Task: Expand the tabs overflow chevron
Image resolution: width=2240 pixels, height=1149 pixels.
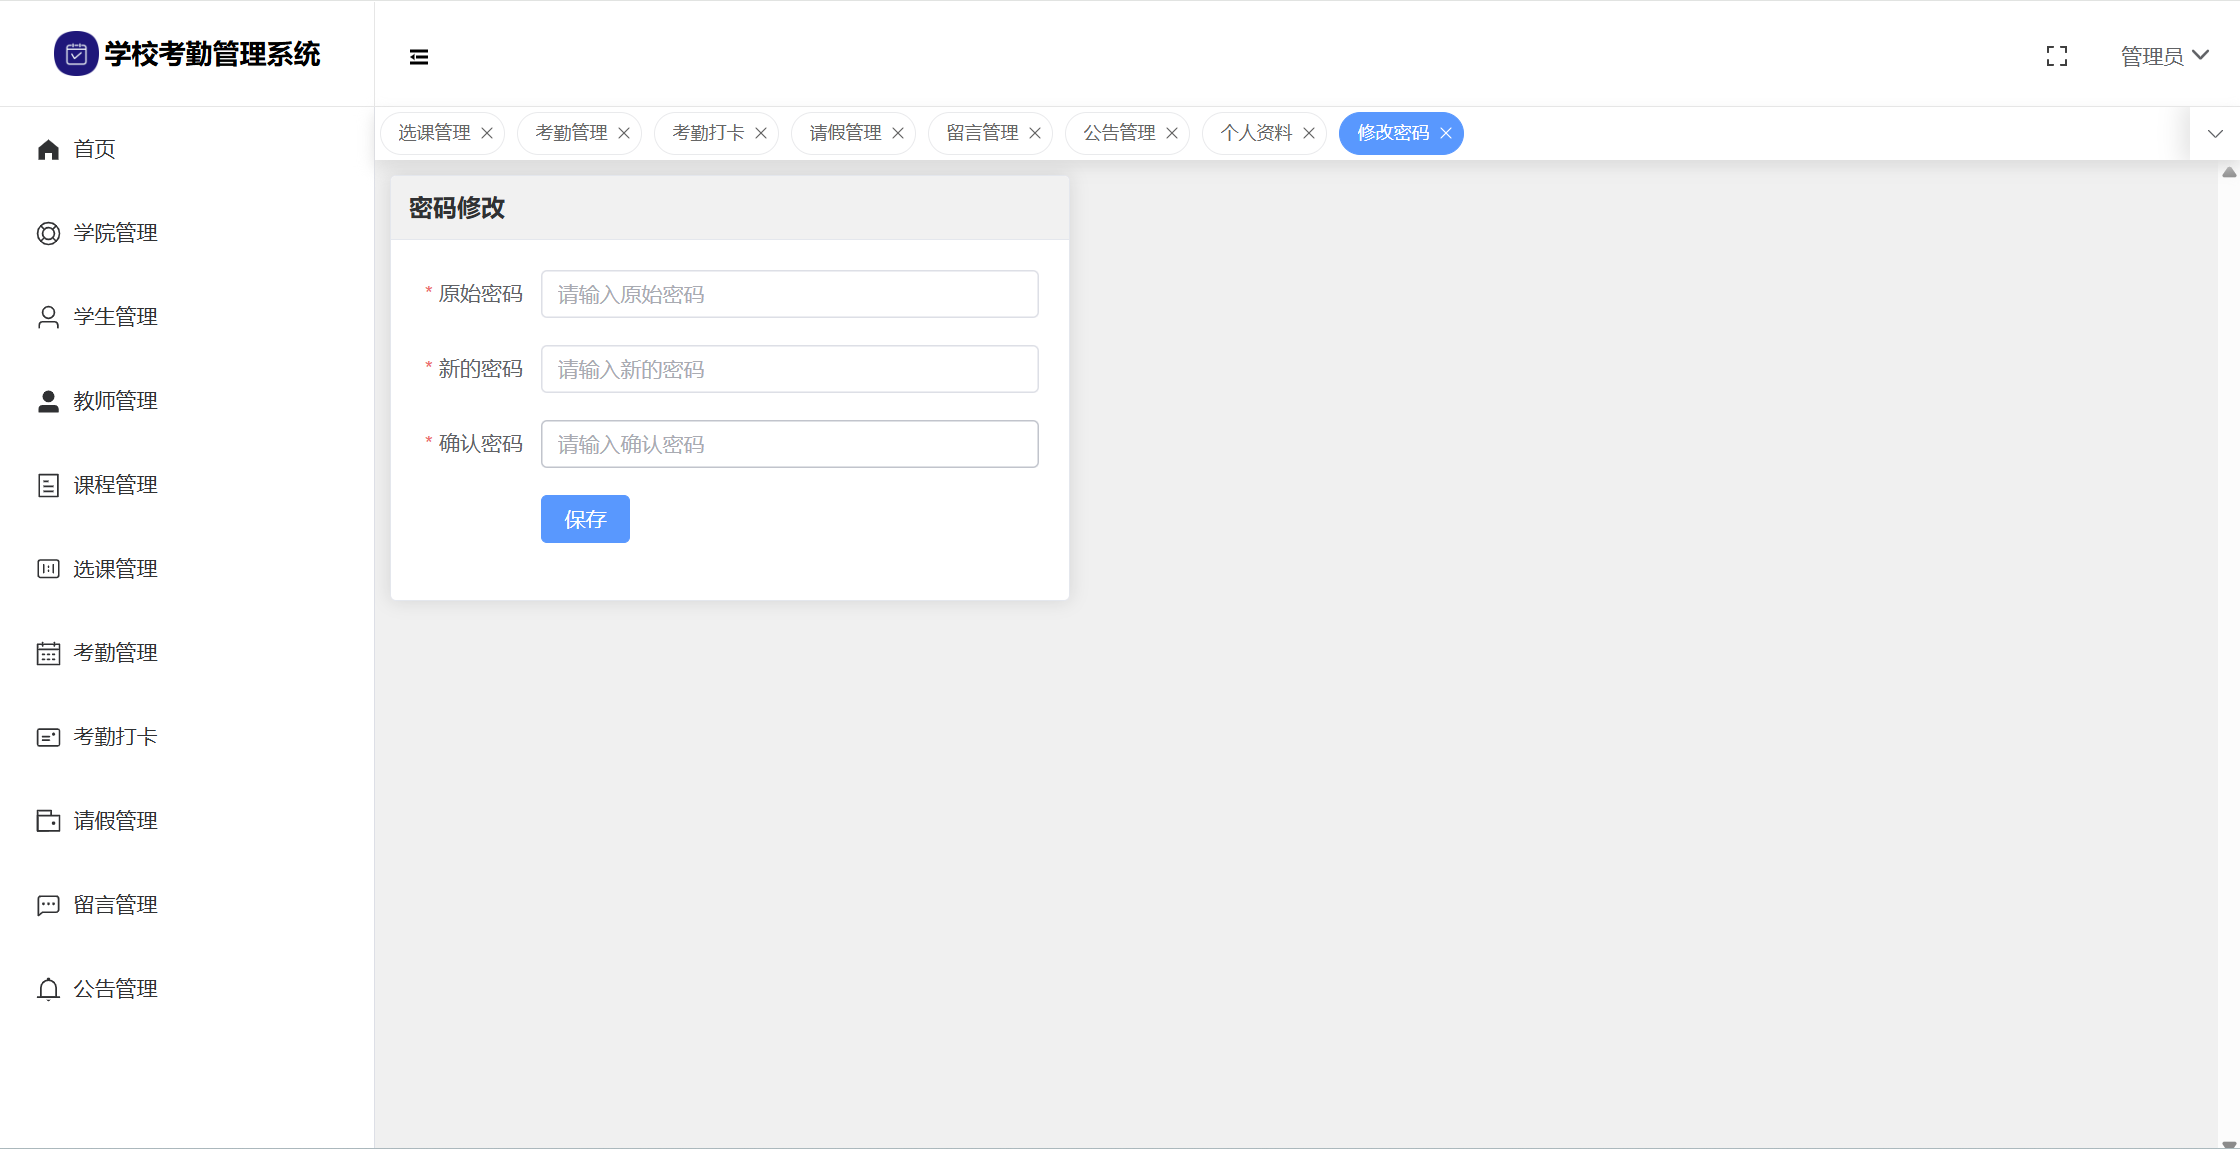Action: click(x=2215, y=134)
